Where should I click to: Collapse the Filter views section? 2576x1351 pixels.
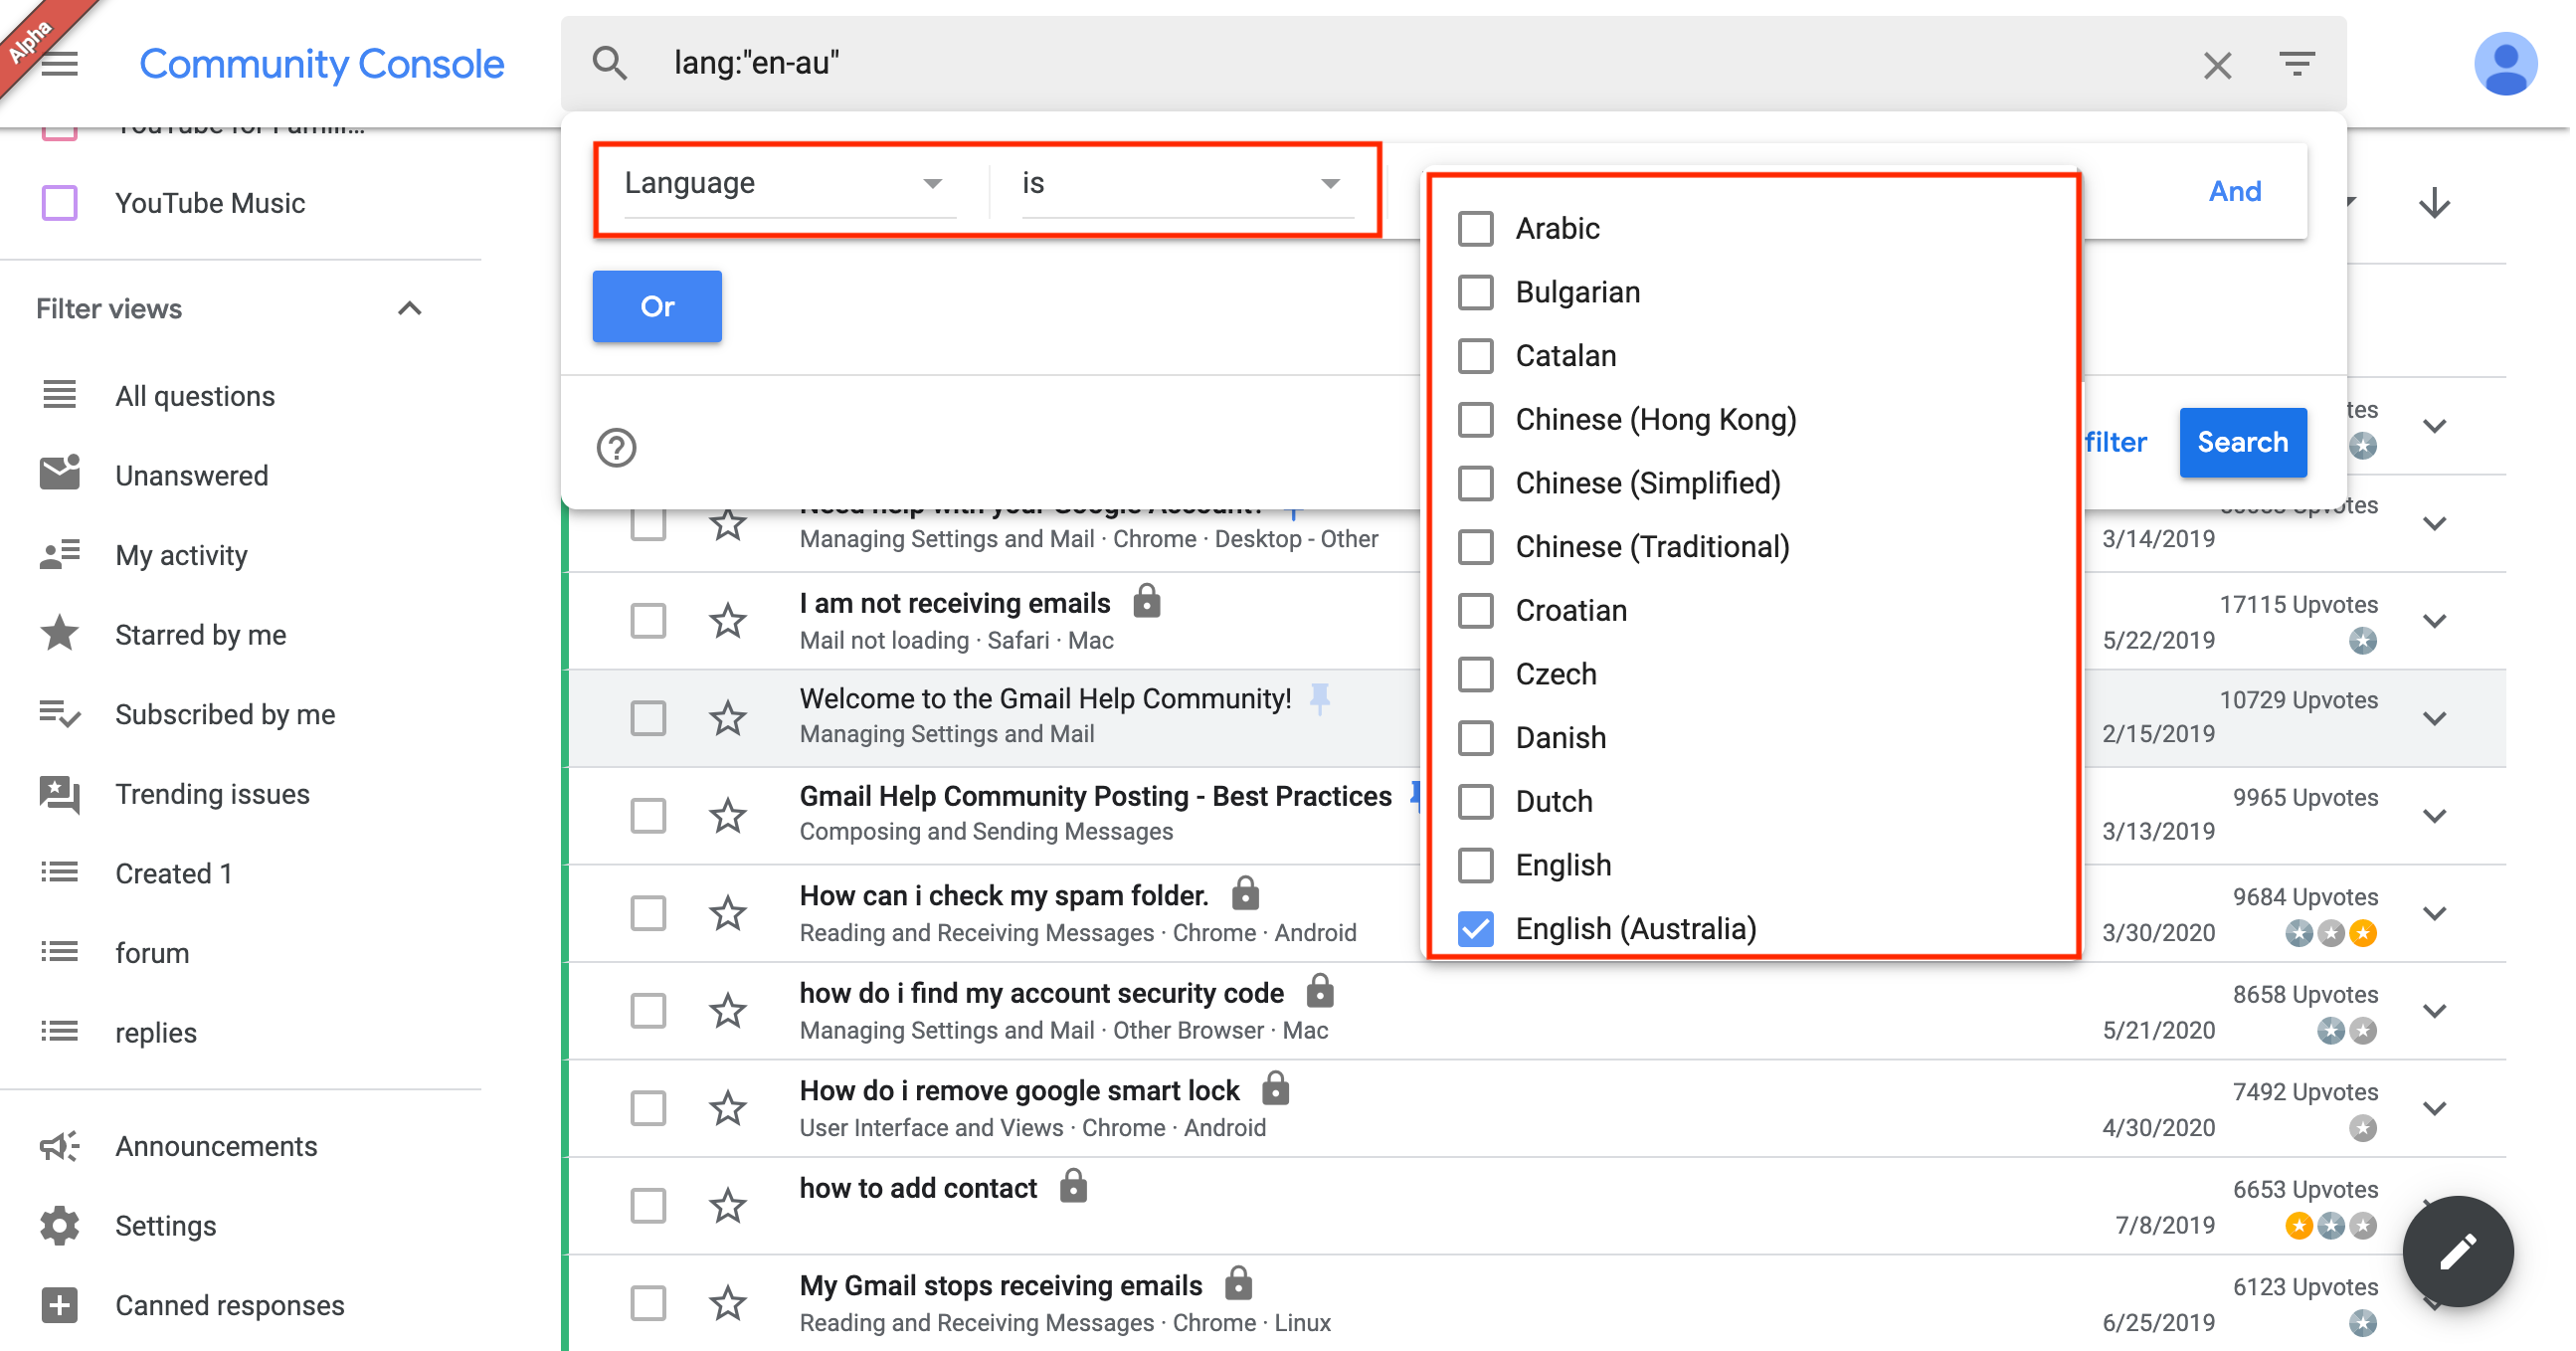tap(409, 308)
